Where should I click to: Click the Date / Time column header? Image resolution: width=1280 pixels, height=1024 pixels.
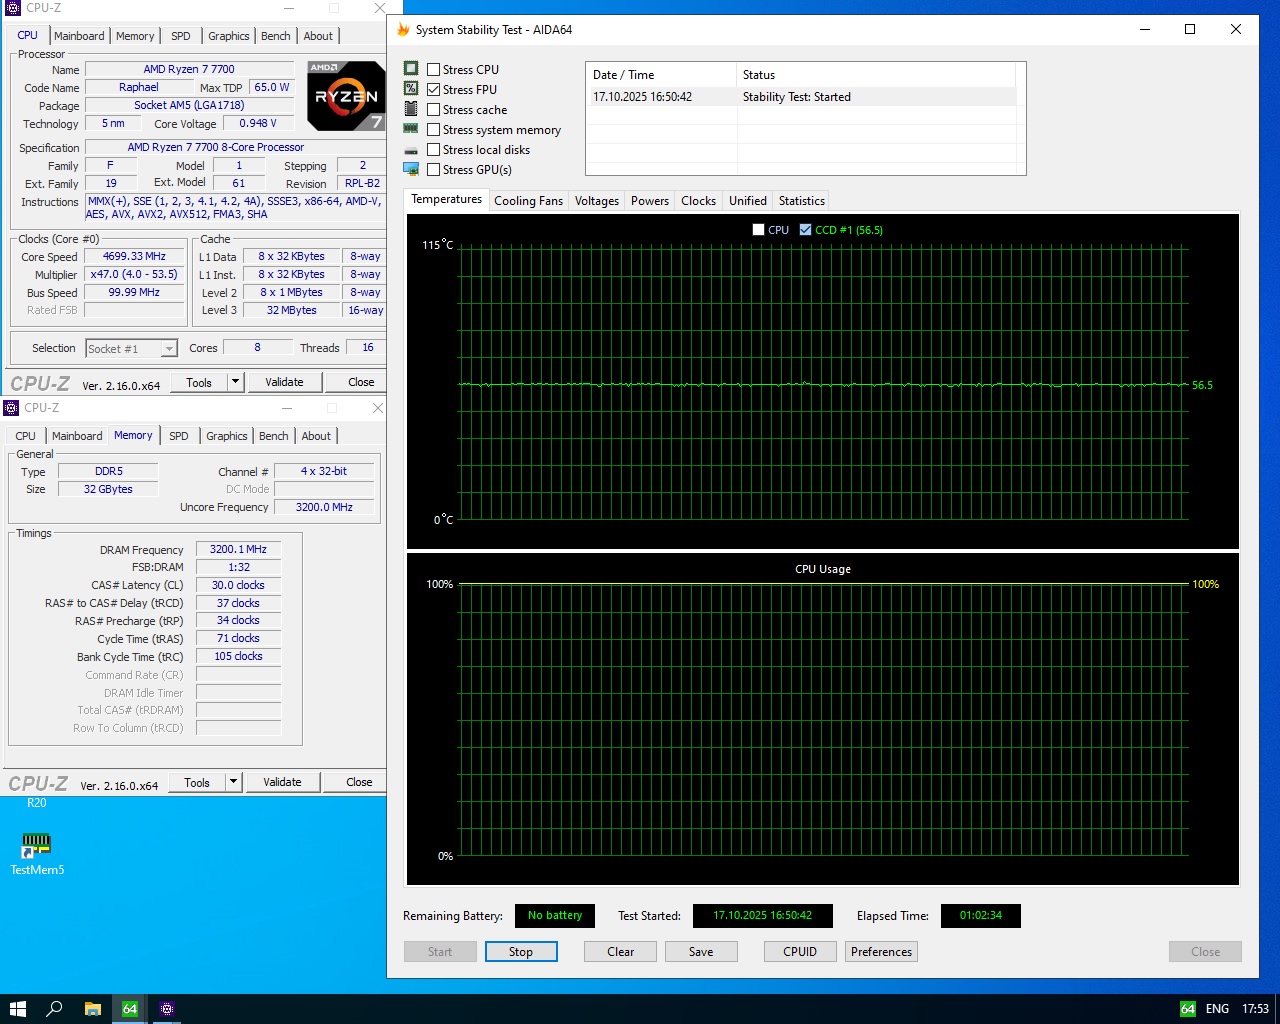pos(661,75)
